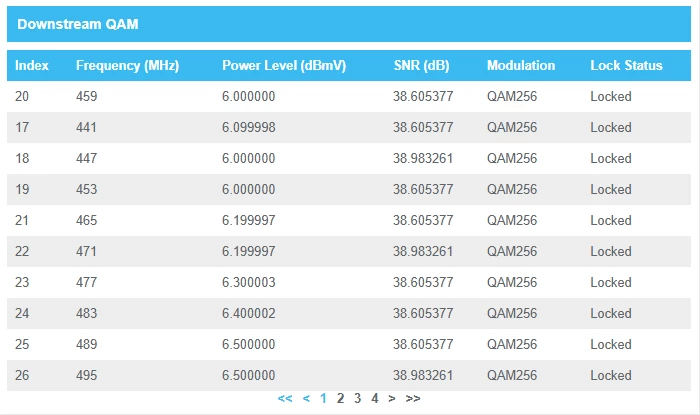This screenshot has width=700, height=415.
Task: Click Locked status in the index 19 row
Action: [611, 189]
